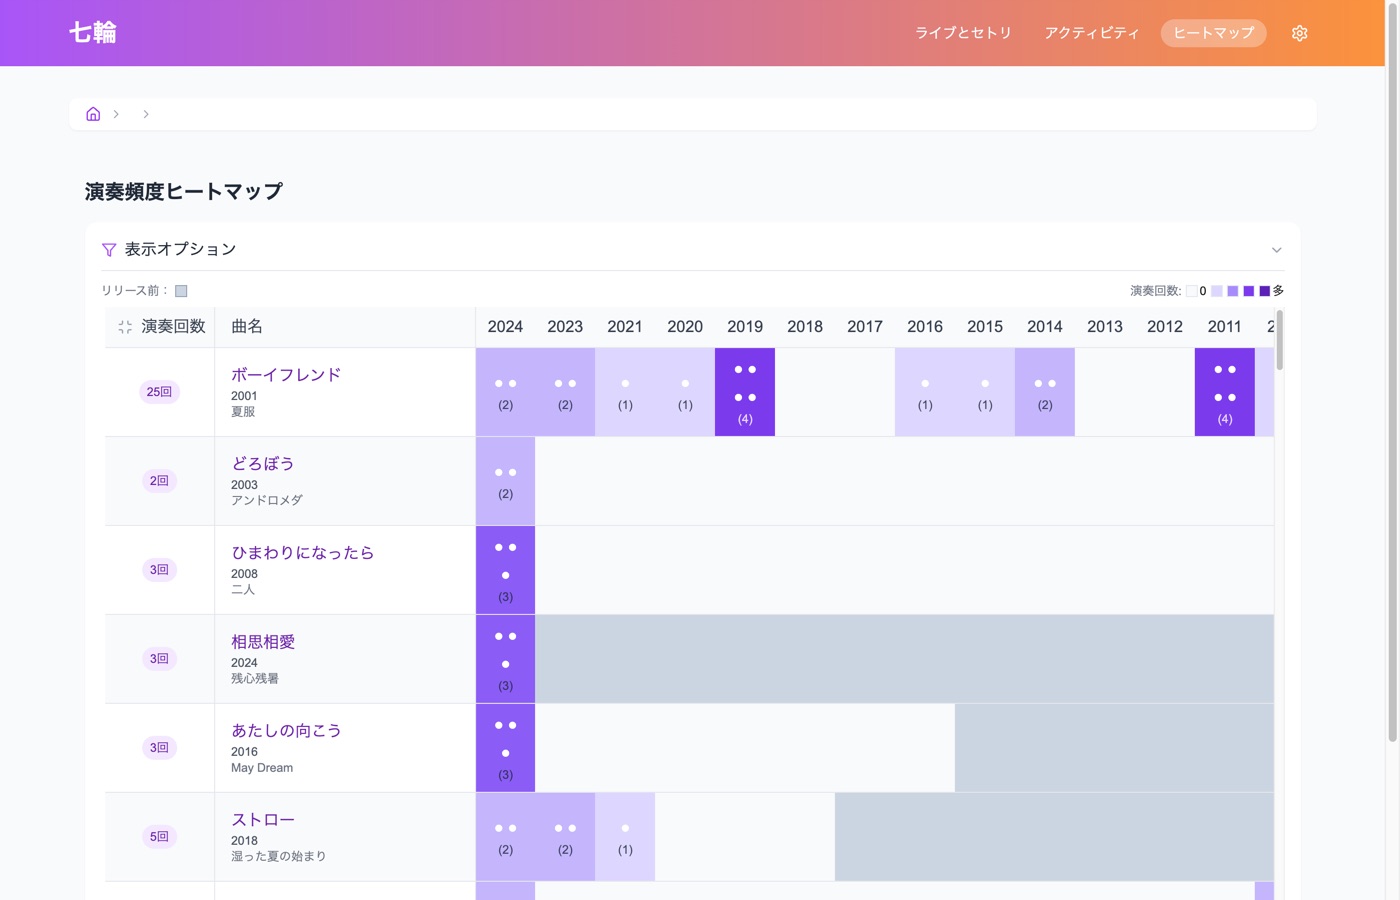The image size is (1400, 900).
Task: Open settings via the gear icon
Action: click(x=1299, y=33)
